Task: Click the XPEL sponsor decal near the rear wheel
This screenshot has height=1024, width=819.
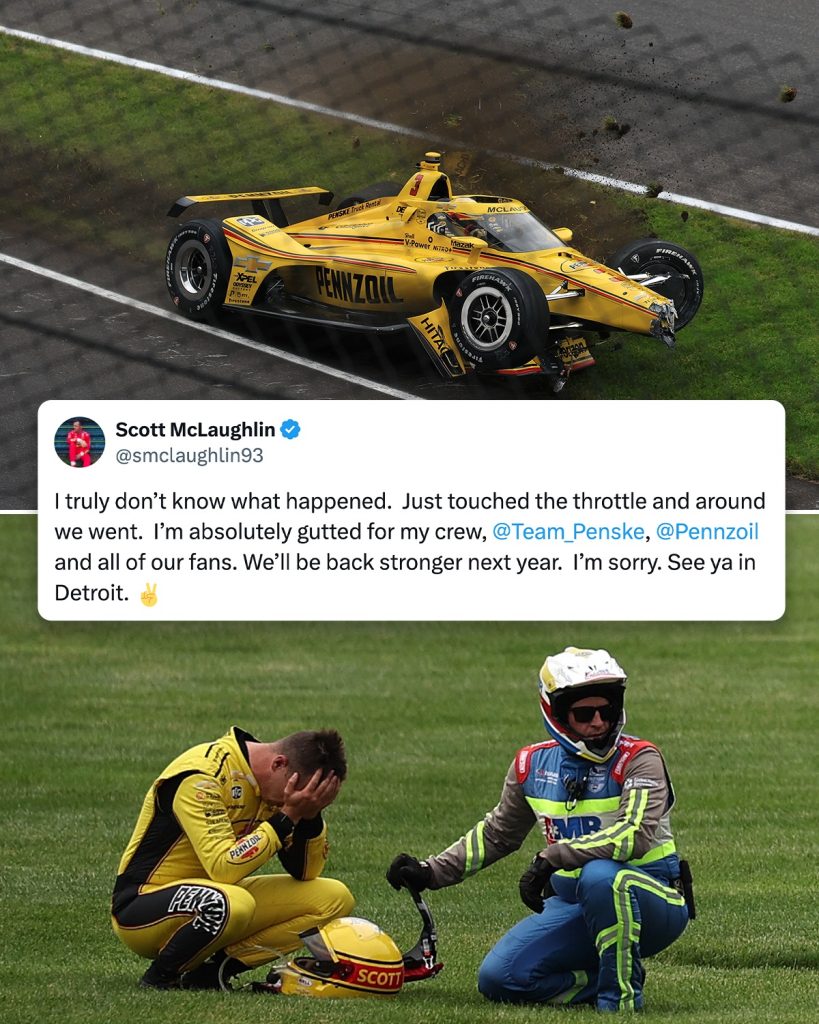Action: (245, 278)
